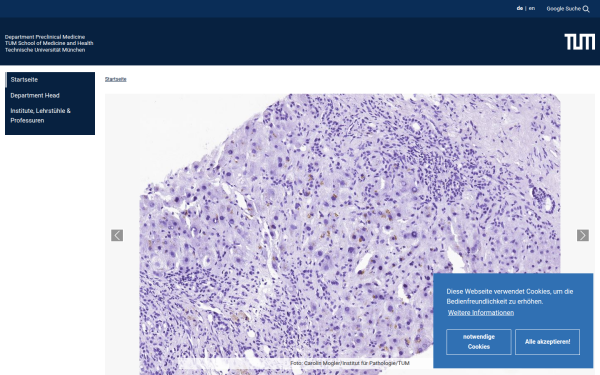
Task: Click the TUM logo
Action: (x=579, y=42)
